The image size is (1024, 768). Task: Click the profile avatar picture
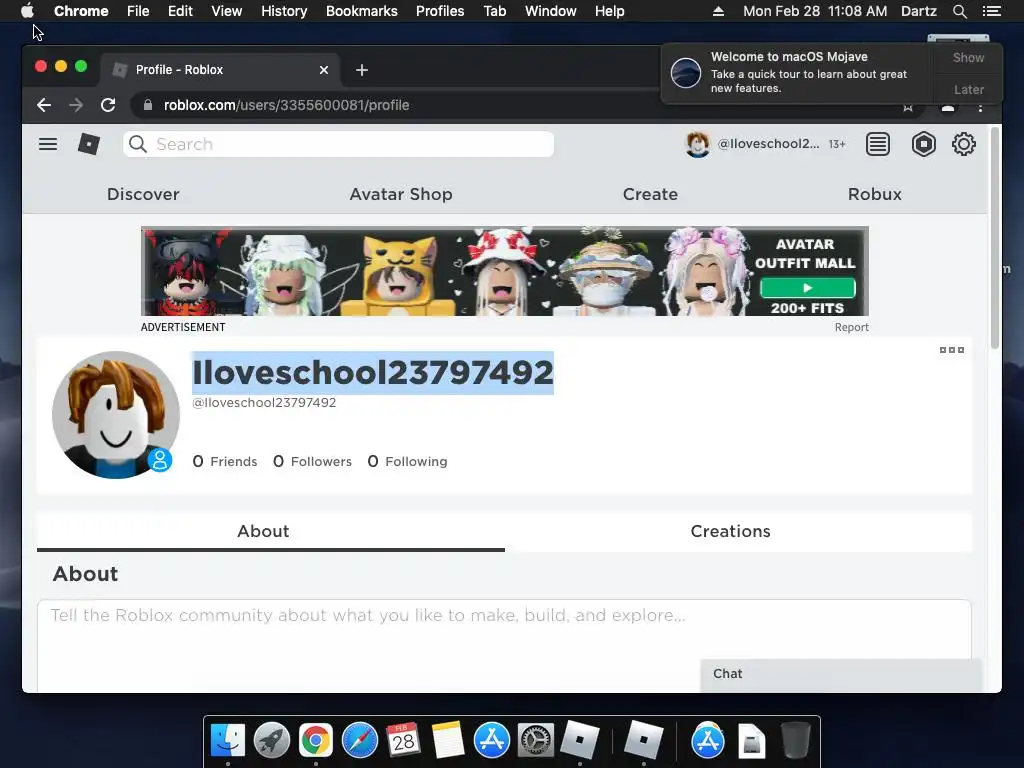coord(116,415)
